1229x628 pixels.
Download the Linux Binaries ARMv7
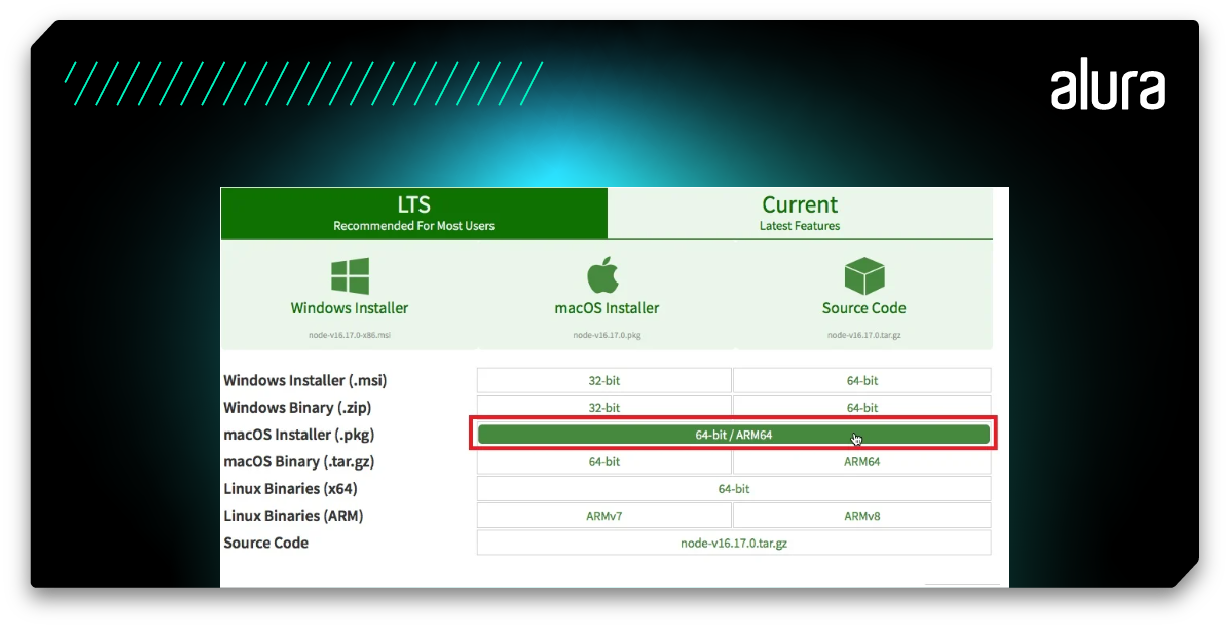click(604, 516)
